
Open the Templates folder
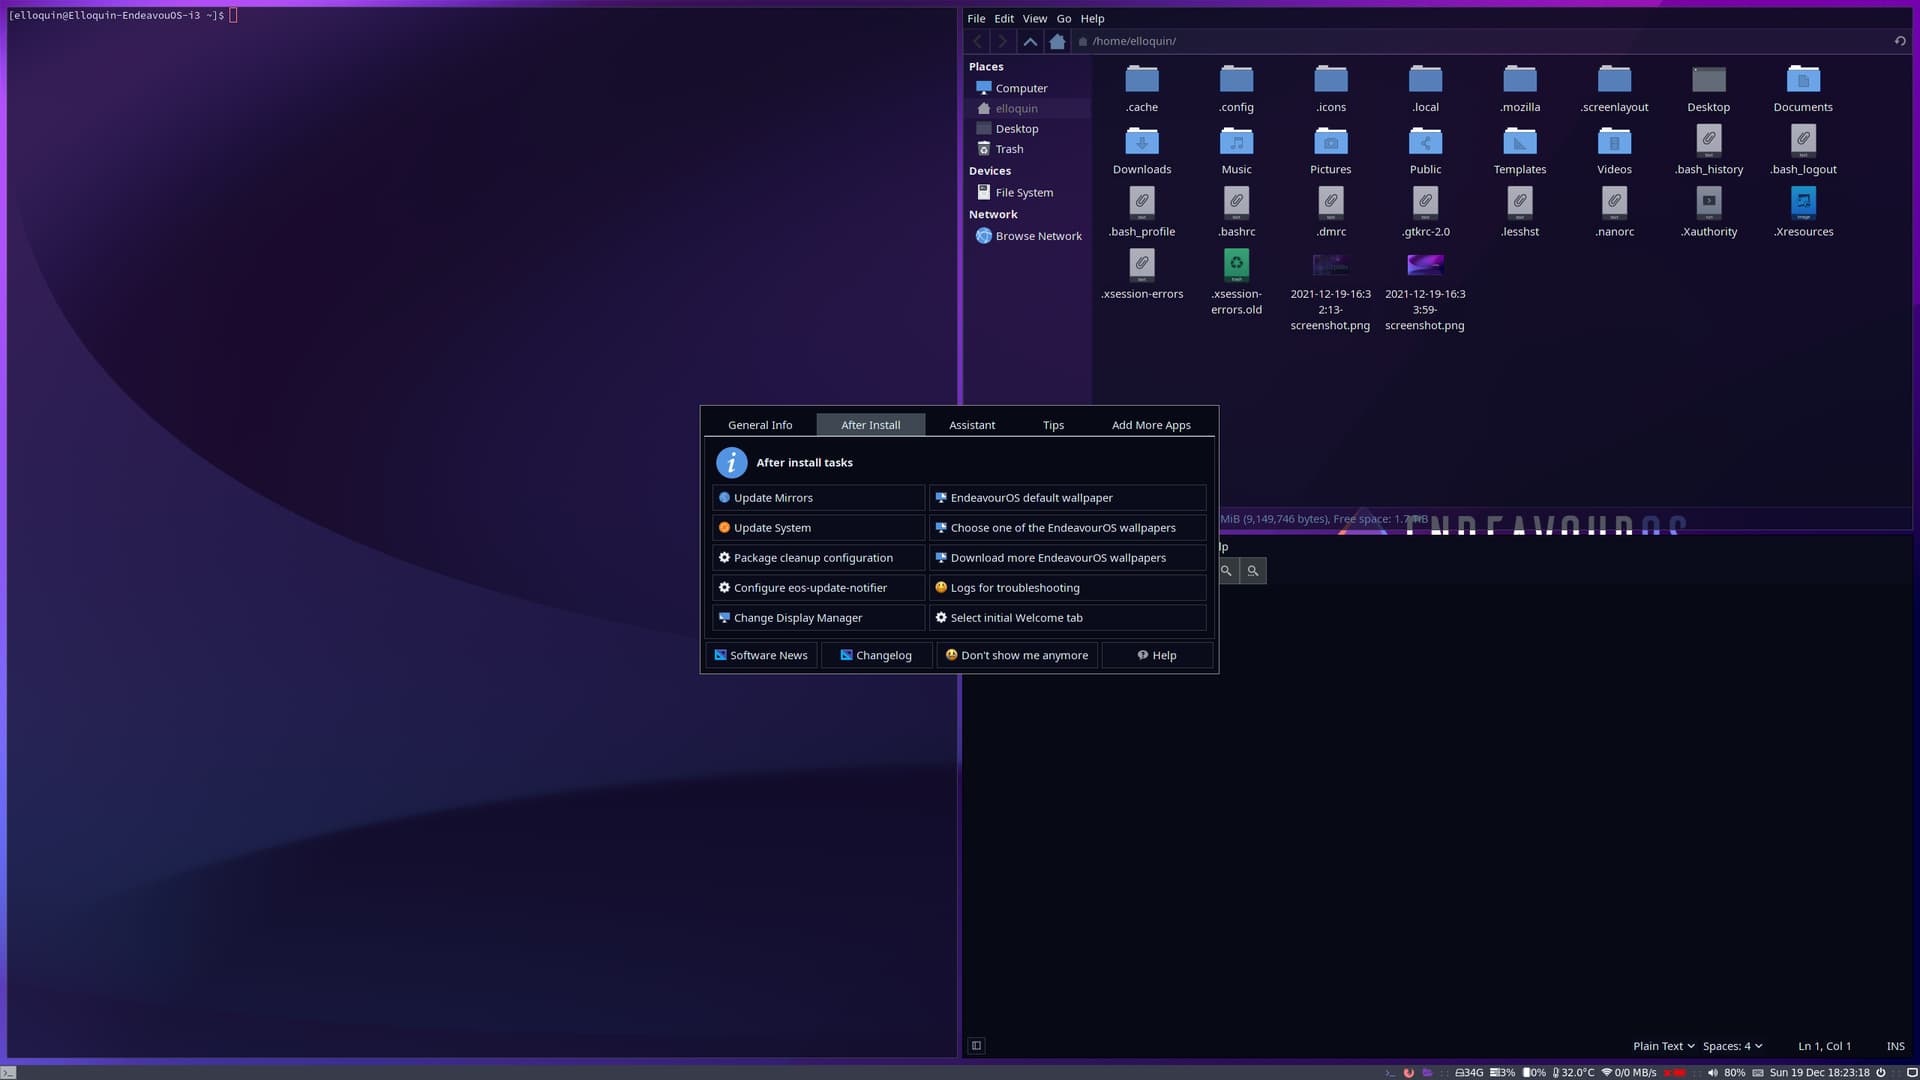coord(1519,151)
